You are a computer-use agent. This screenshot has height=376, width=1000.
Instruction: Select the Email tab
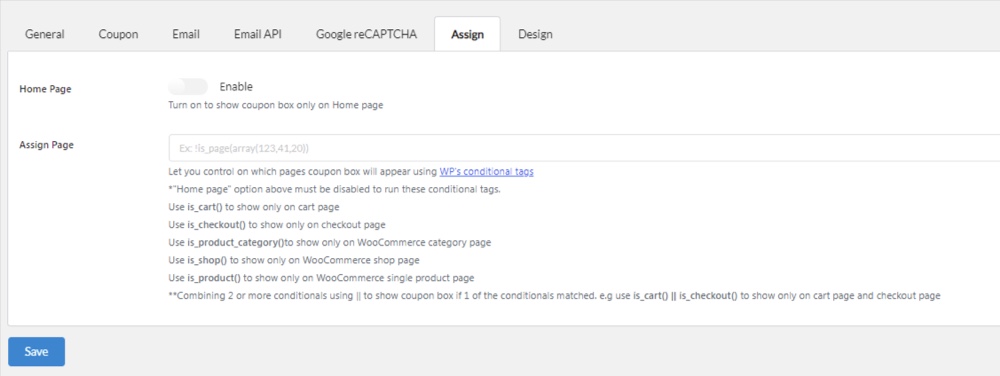coord(186,34)
